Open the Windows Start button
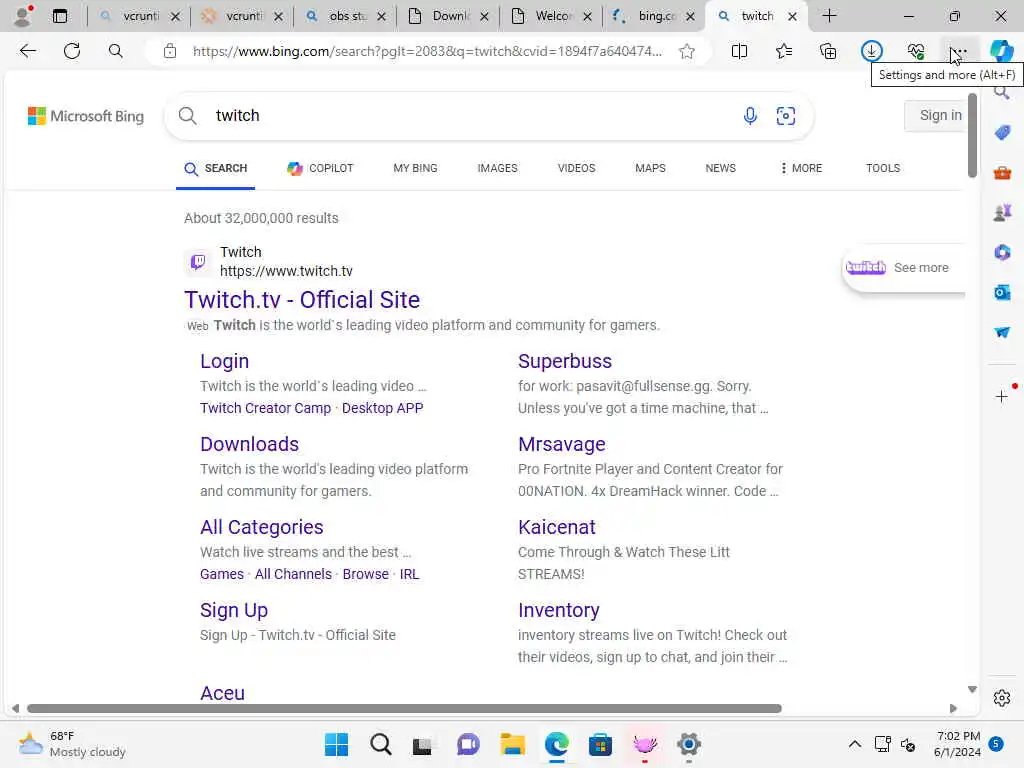This screenshot has height=768, width=1024. pos(336,744)
